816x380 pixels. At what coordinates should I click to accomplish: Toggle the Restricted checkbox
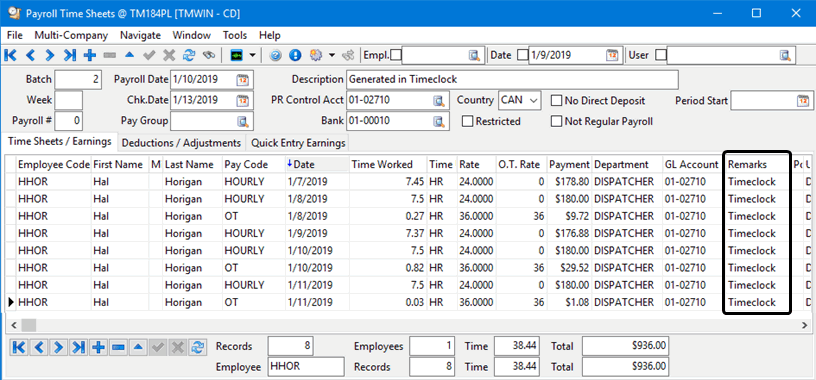click(467, 121)
